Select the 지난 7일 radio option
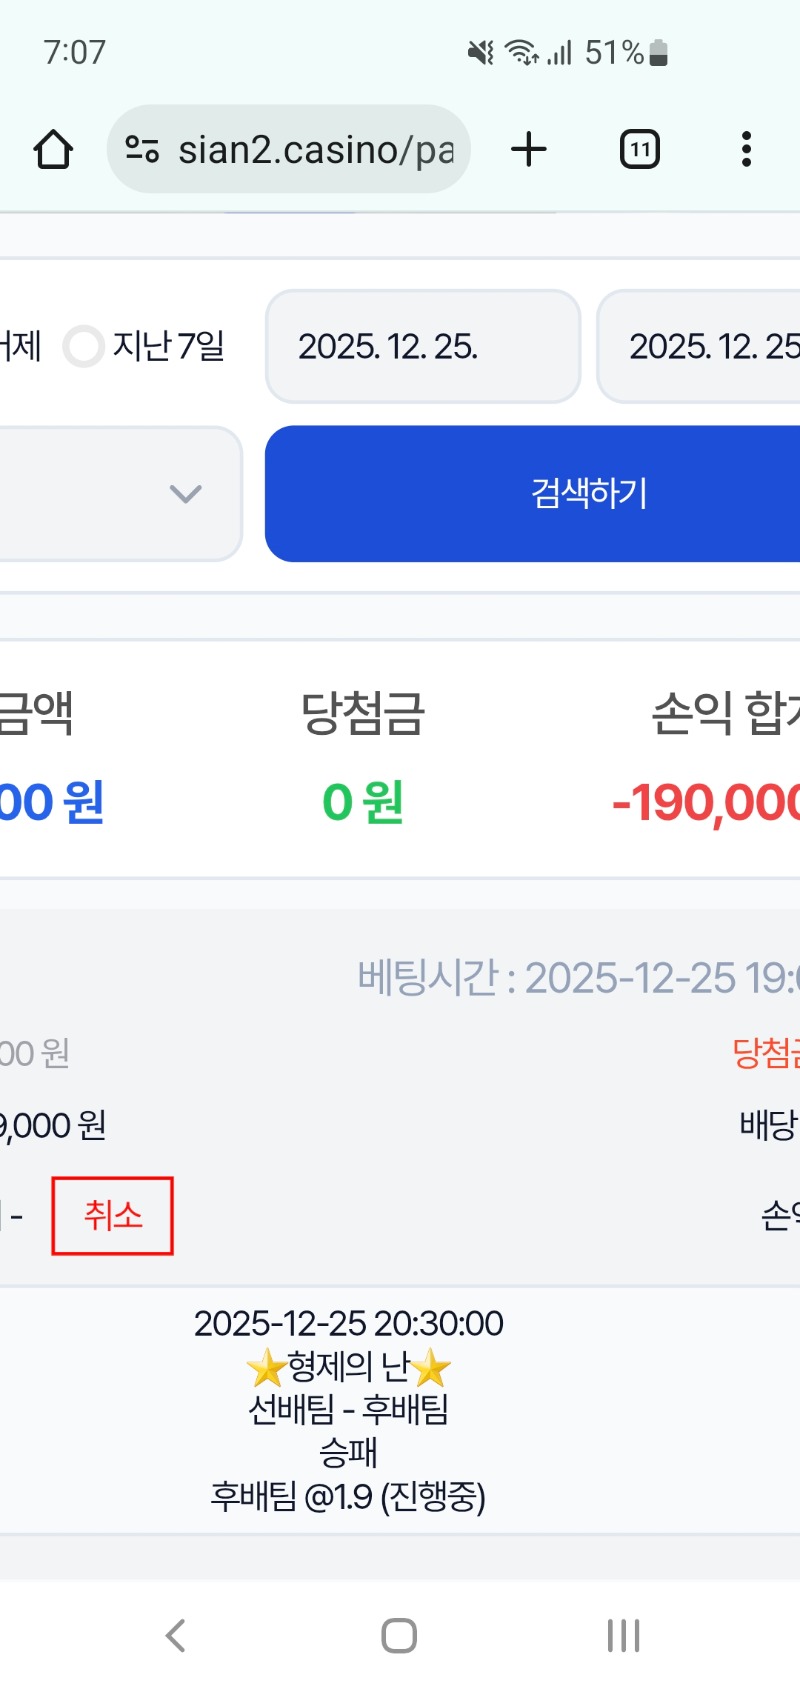The width and height of the screenshot is (800, 1689). 84,347
